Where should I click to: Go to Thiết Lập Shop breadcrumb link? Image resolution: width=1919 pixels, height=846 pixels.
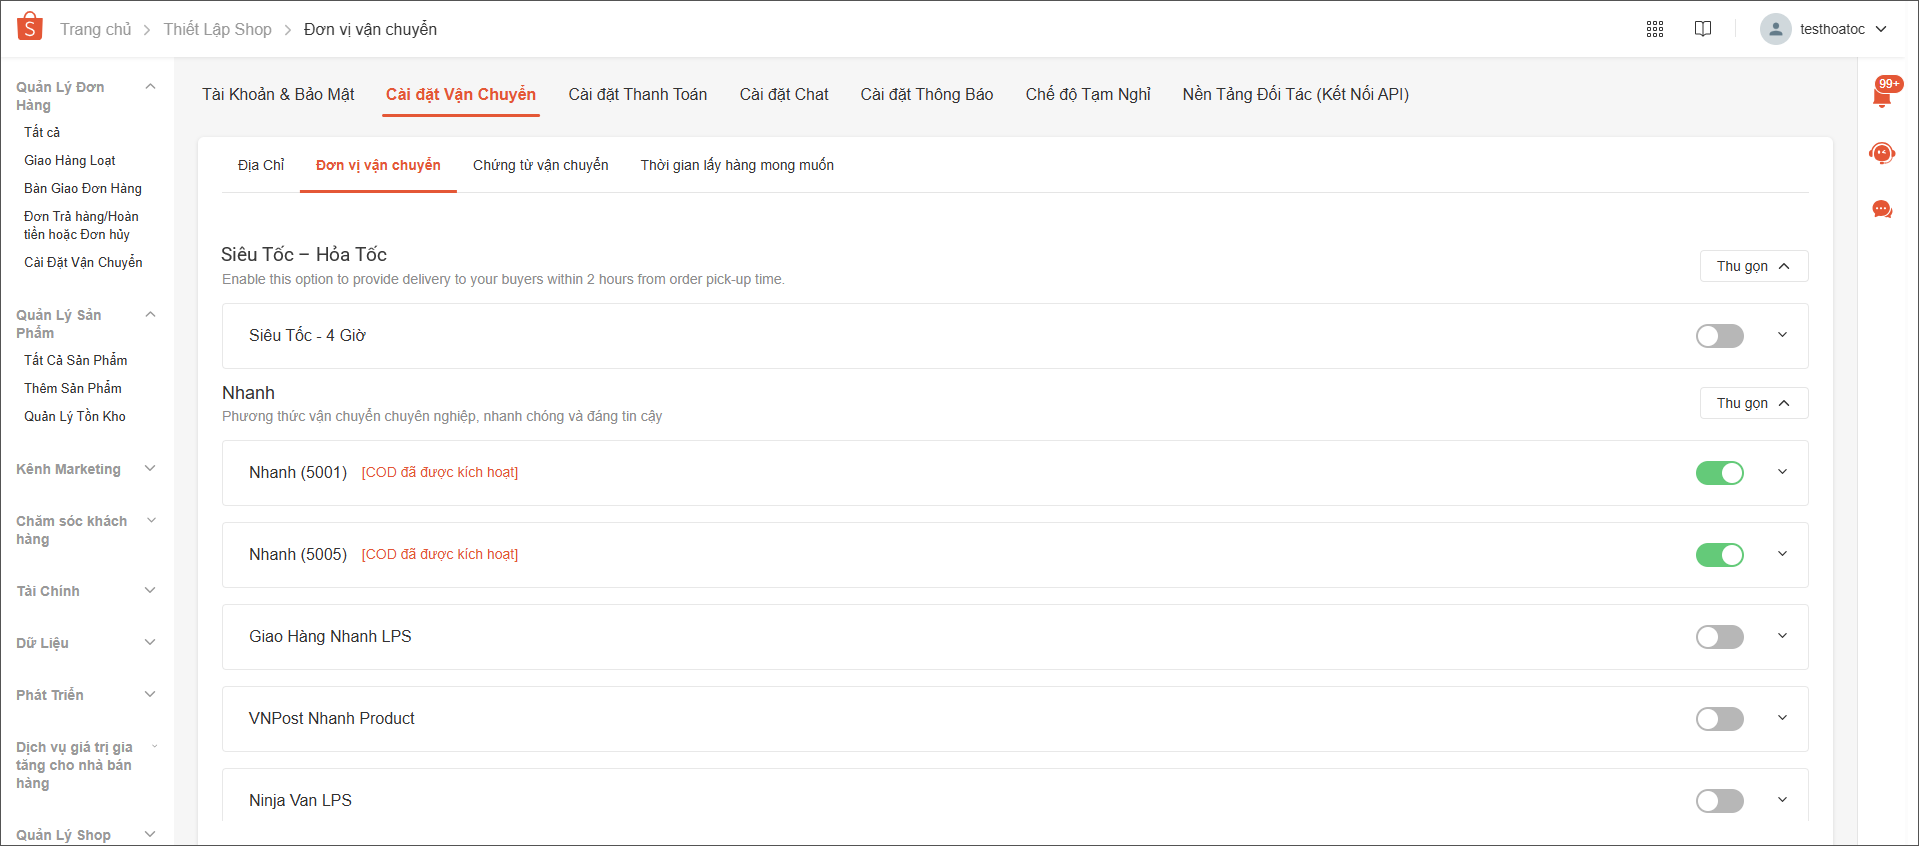coord(217,29)
